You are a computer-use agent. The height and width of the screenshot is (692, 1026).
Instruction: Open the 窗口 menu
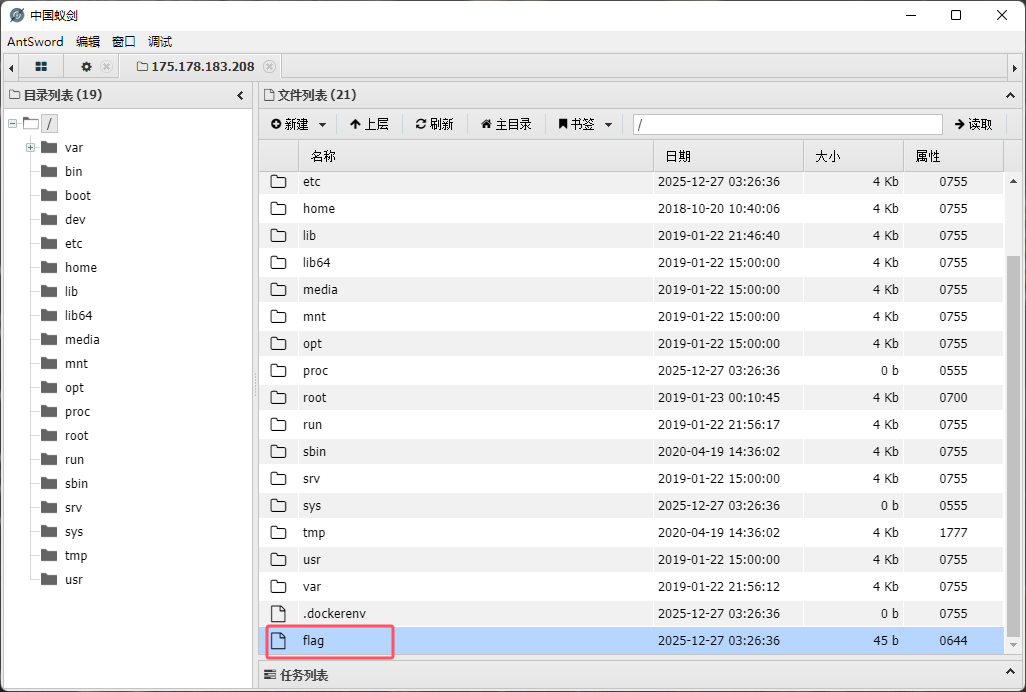click(124, 41)
